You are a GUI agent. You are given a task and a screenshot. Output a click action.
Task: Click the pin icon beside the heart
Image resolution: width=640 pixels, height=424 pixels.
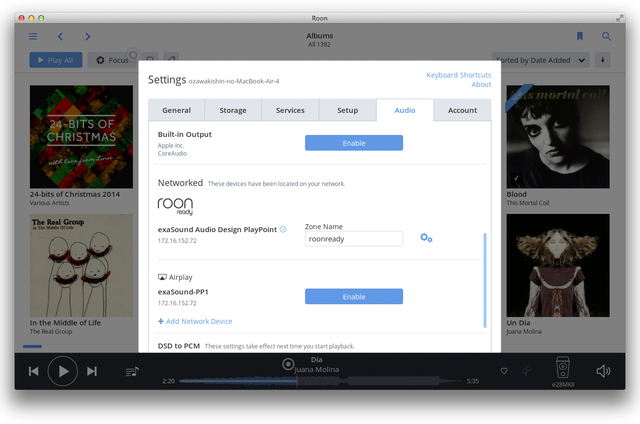[x=526, y=371]
